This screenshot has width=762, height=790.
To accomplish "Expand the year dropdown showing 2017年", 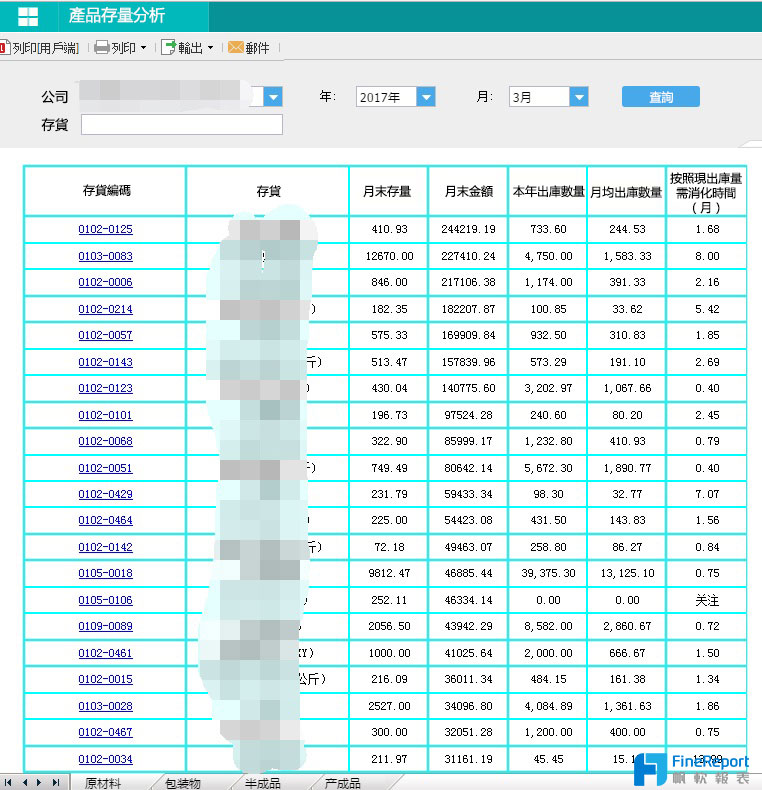I will [x=426, y=97].
